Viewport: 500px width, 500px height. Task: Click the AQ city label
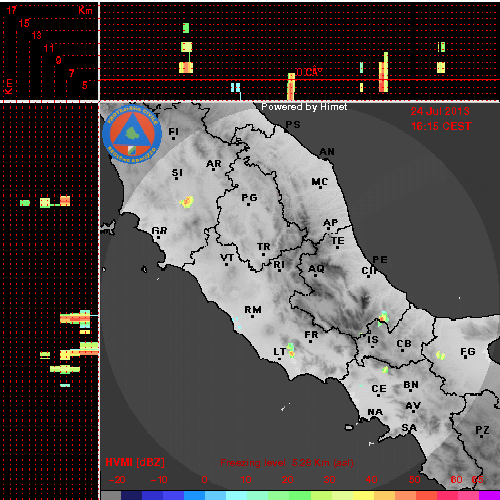pyautogui.click(x=316, y=268)
